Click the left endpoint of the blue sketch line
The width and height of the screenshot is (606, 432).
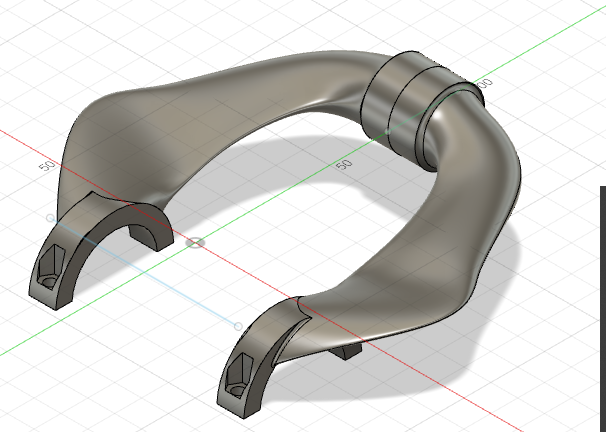pos(51,217)
